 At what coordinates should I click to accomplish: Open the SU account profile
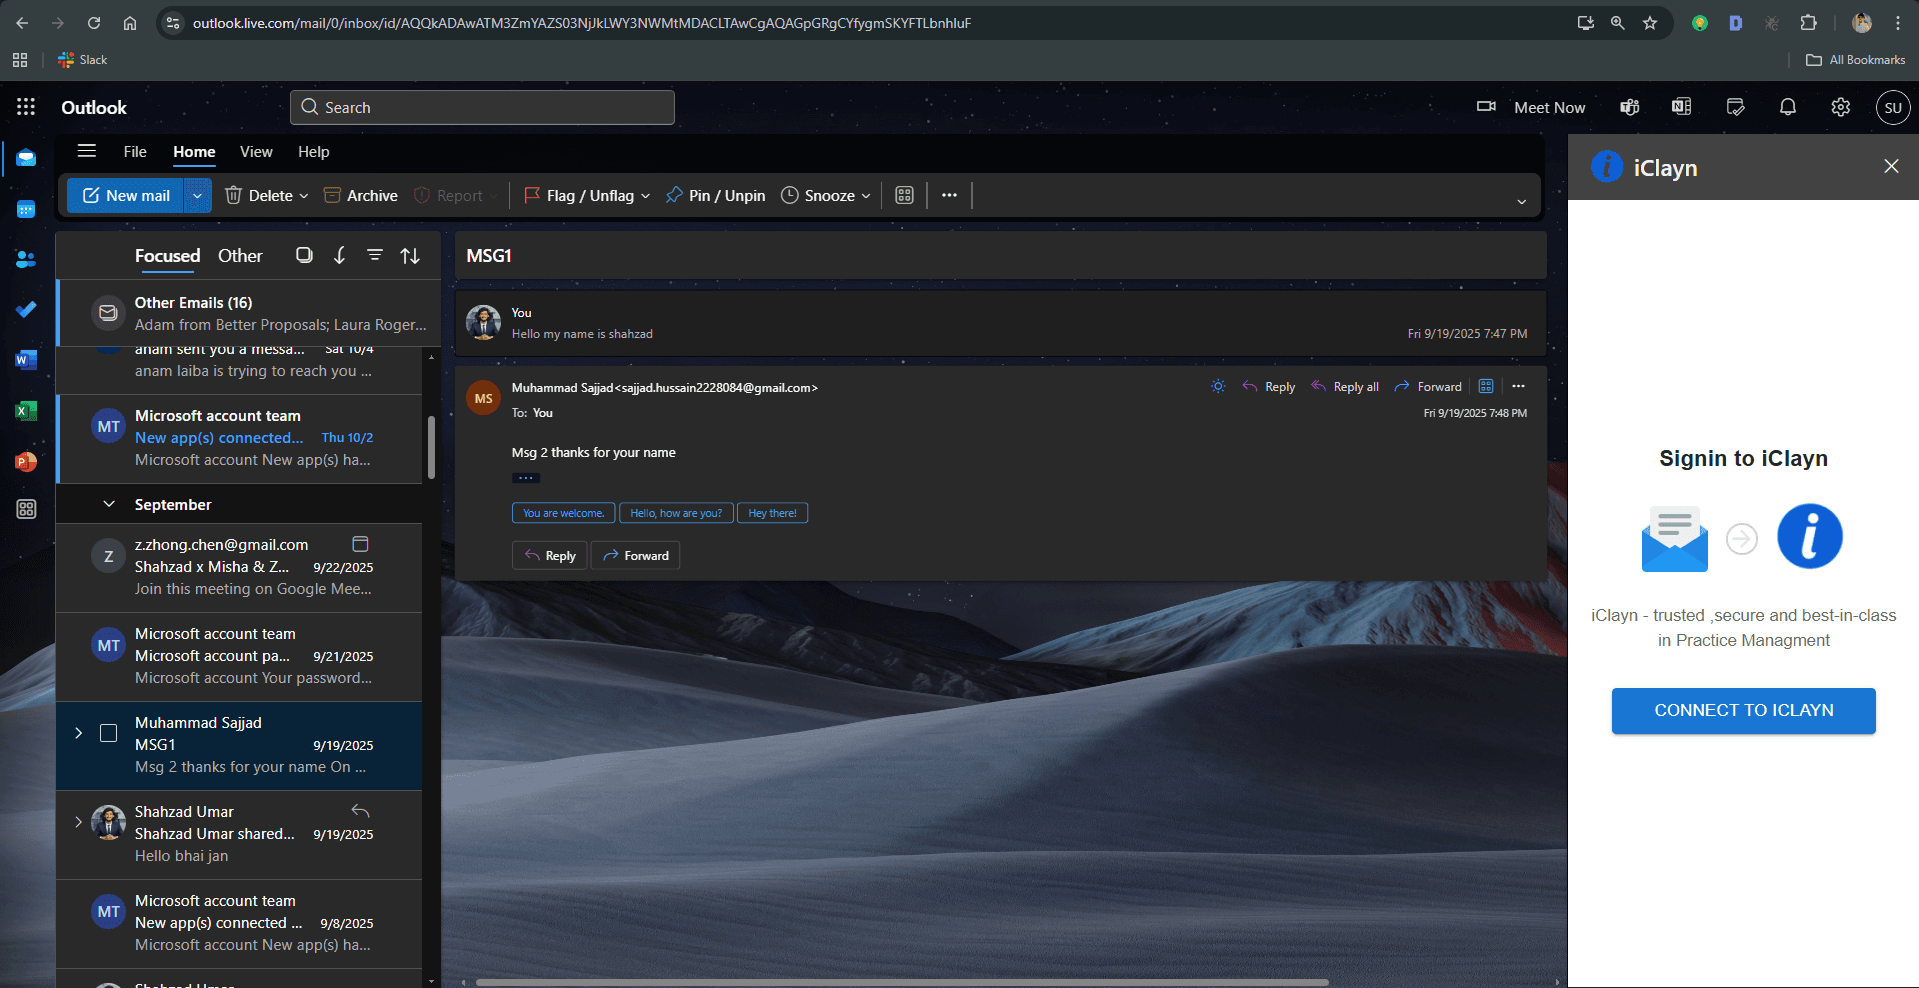point(1893,107)
